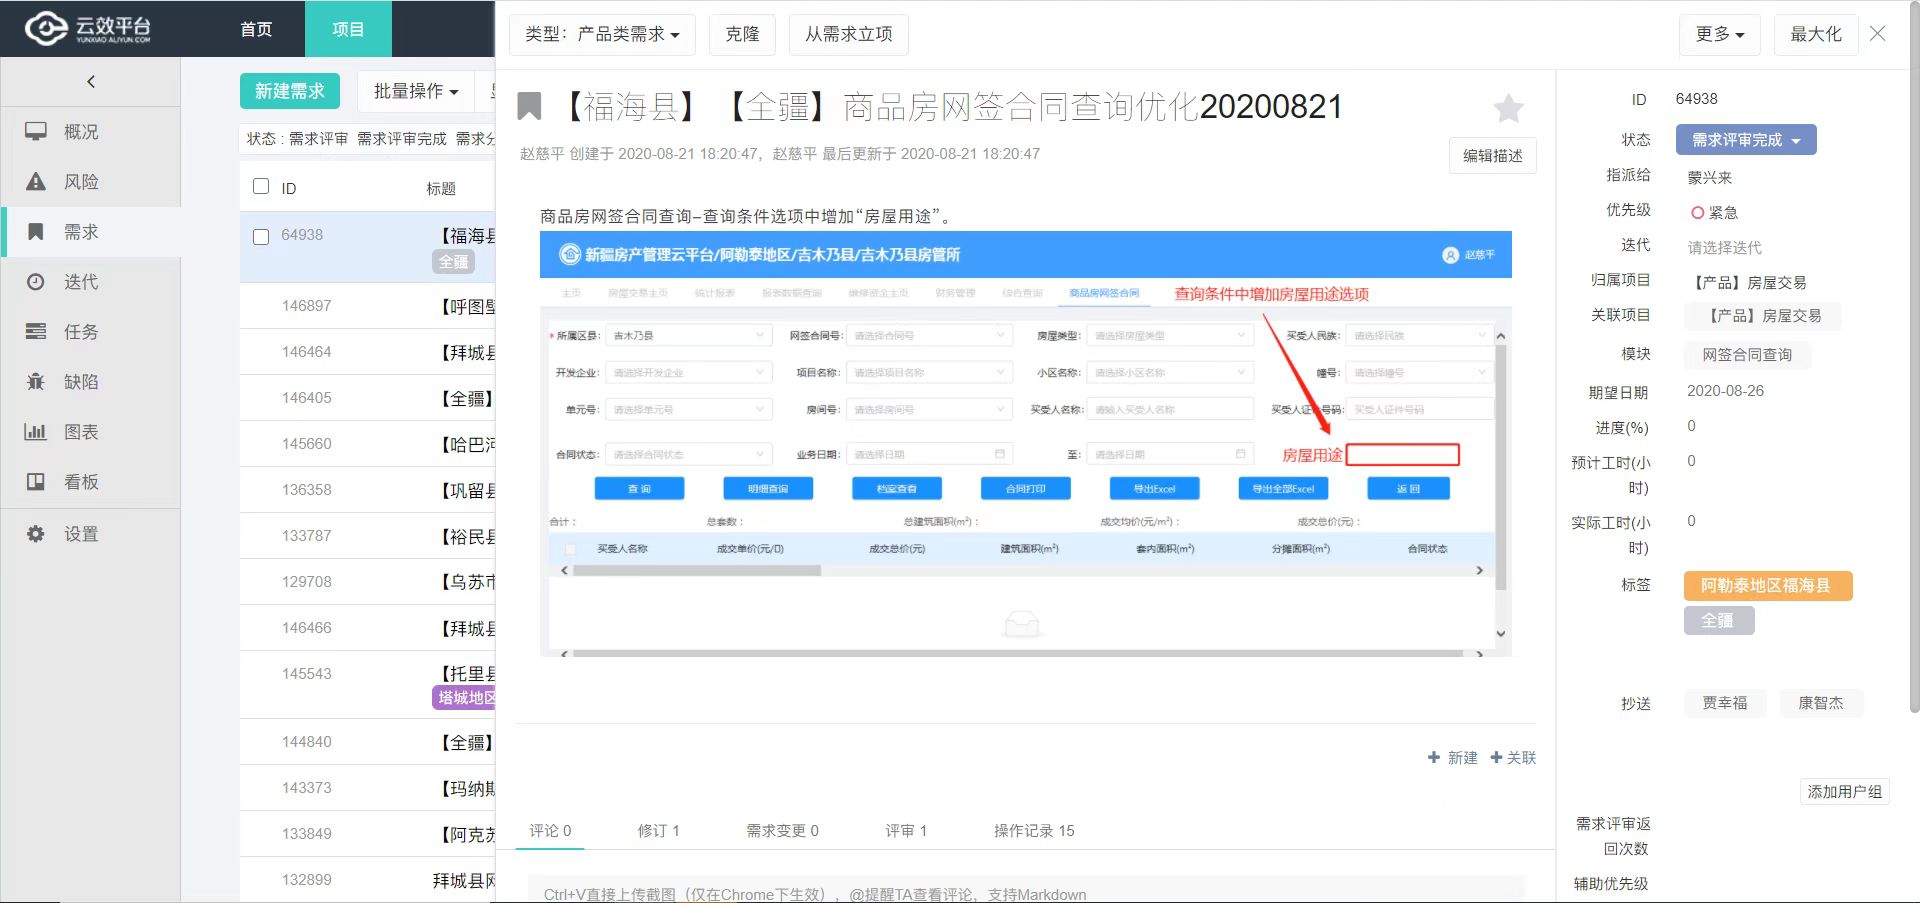Click the 期望日期 value 2020-08-26

pos(1726,391)
